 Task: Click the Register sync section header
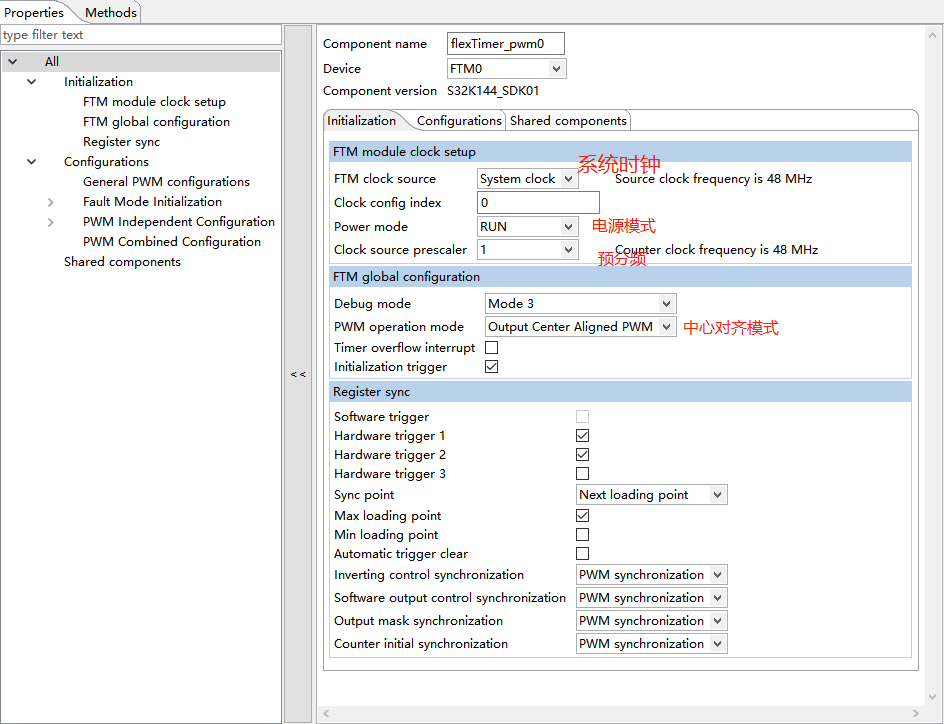(x=620, y=392)
